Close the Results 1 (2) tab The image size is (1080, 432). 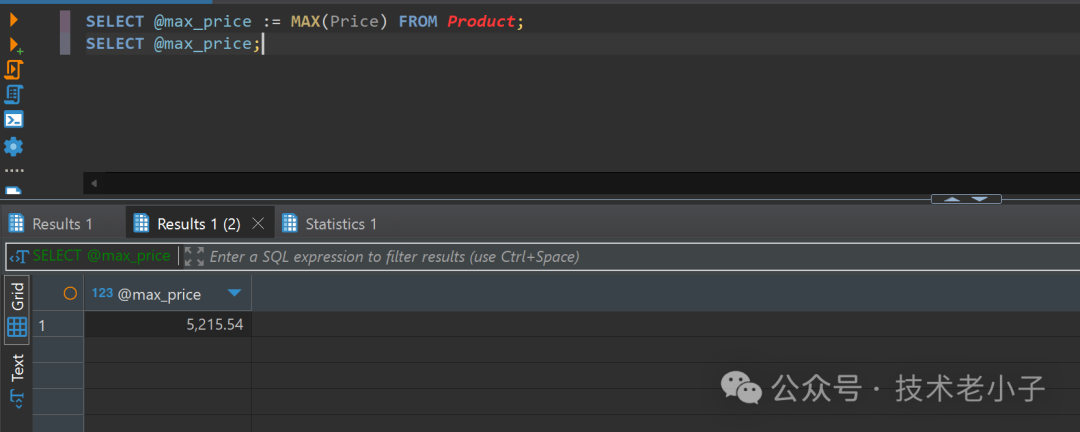pyautogui.click(x=258, y=224)
